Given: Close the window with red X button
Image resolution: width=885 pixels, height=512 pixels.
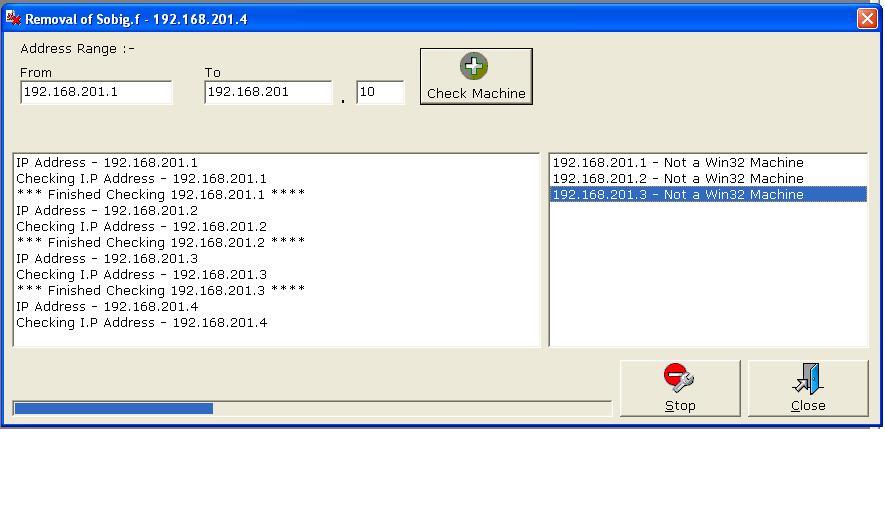Looking at the screenshot, I should point(867,18).
